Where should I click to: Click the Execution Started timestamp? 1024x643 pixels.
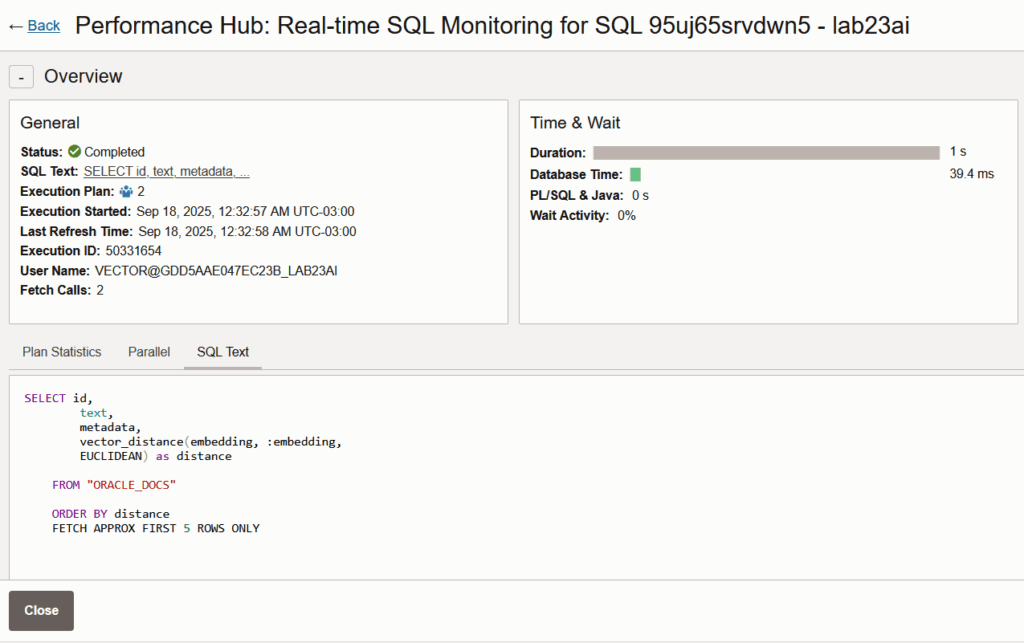244,211
